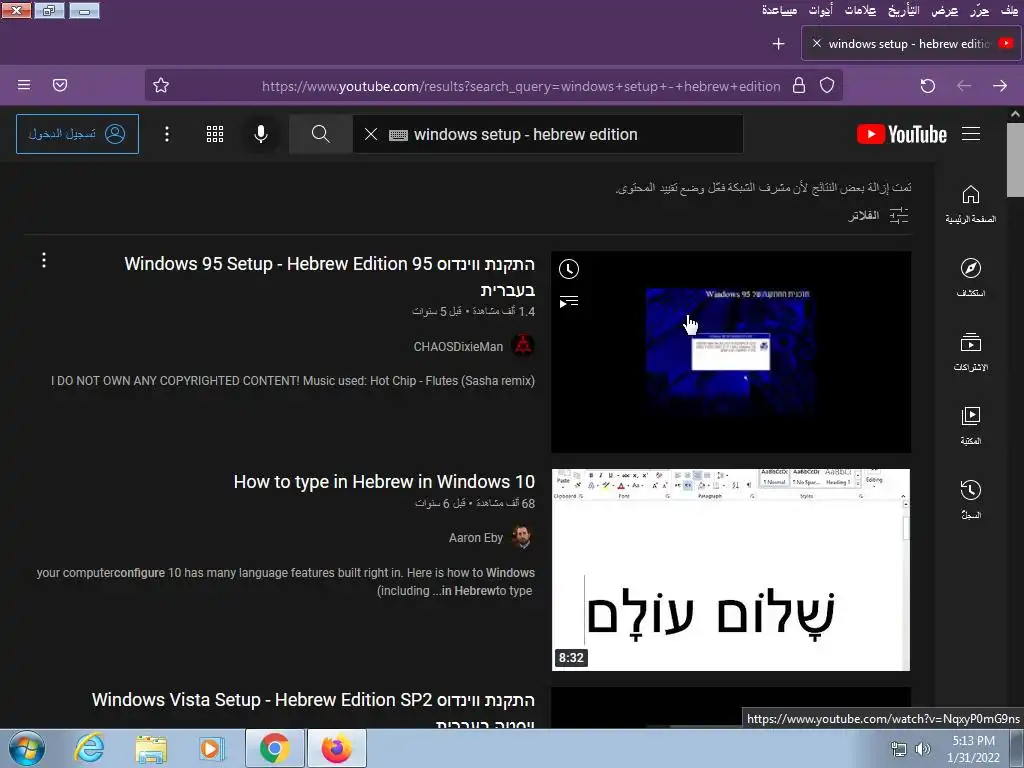Open Windows 95 Setup Hebrew Edition title
This screenshot has height=768, width=1024.
330,276
